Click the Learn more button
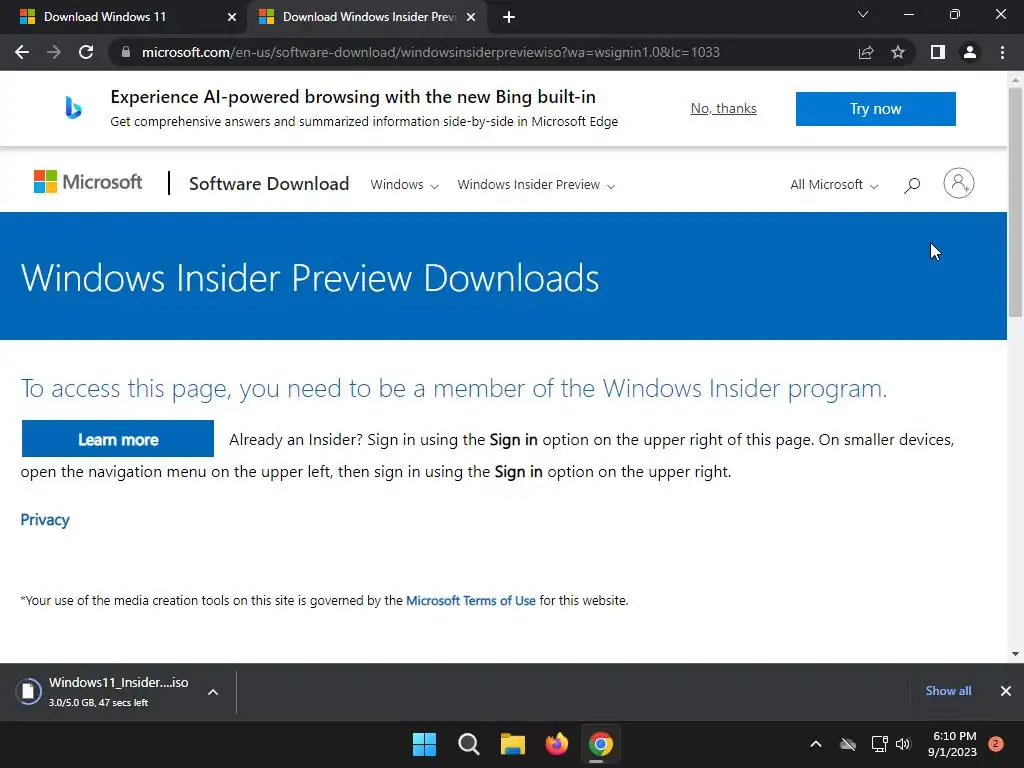The width and height of the screenshot is (1024, 768). point(118,439)
